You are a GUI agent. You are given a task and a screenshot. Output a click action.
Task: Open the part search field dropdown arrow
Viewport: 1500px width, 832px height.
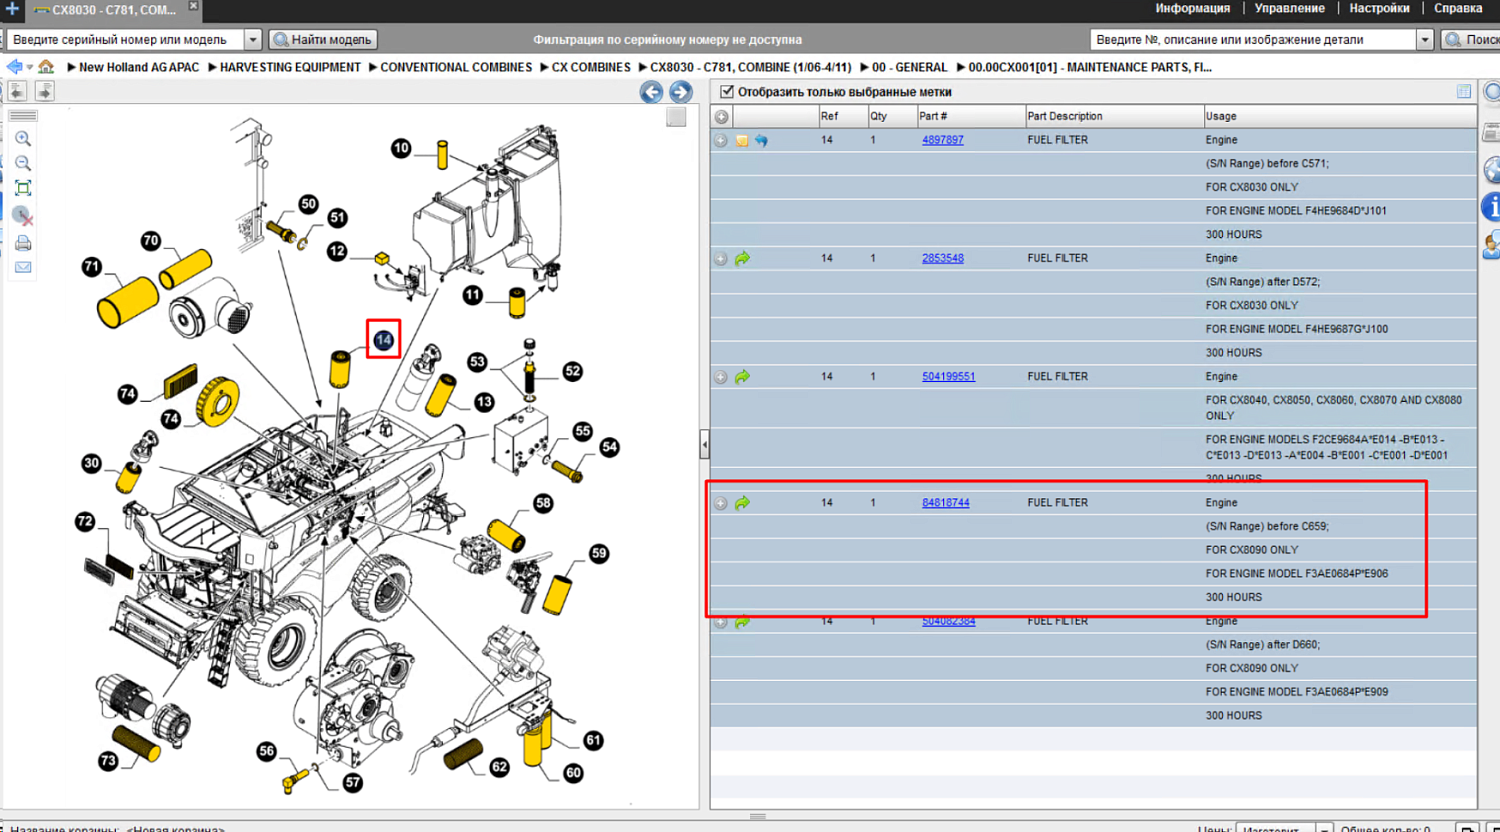point(1425,40)
